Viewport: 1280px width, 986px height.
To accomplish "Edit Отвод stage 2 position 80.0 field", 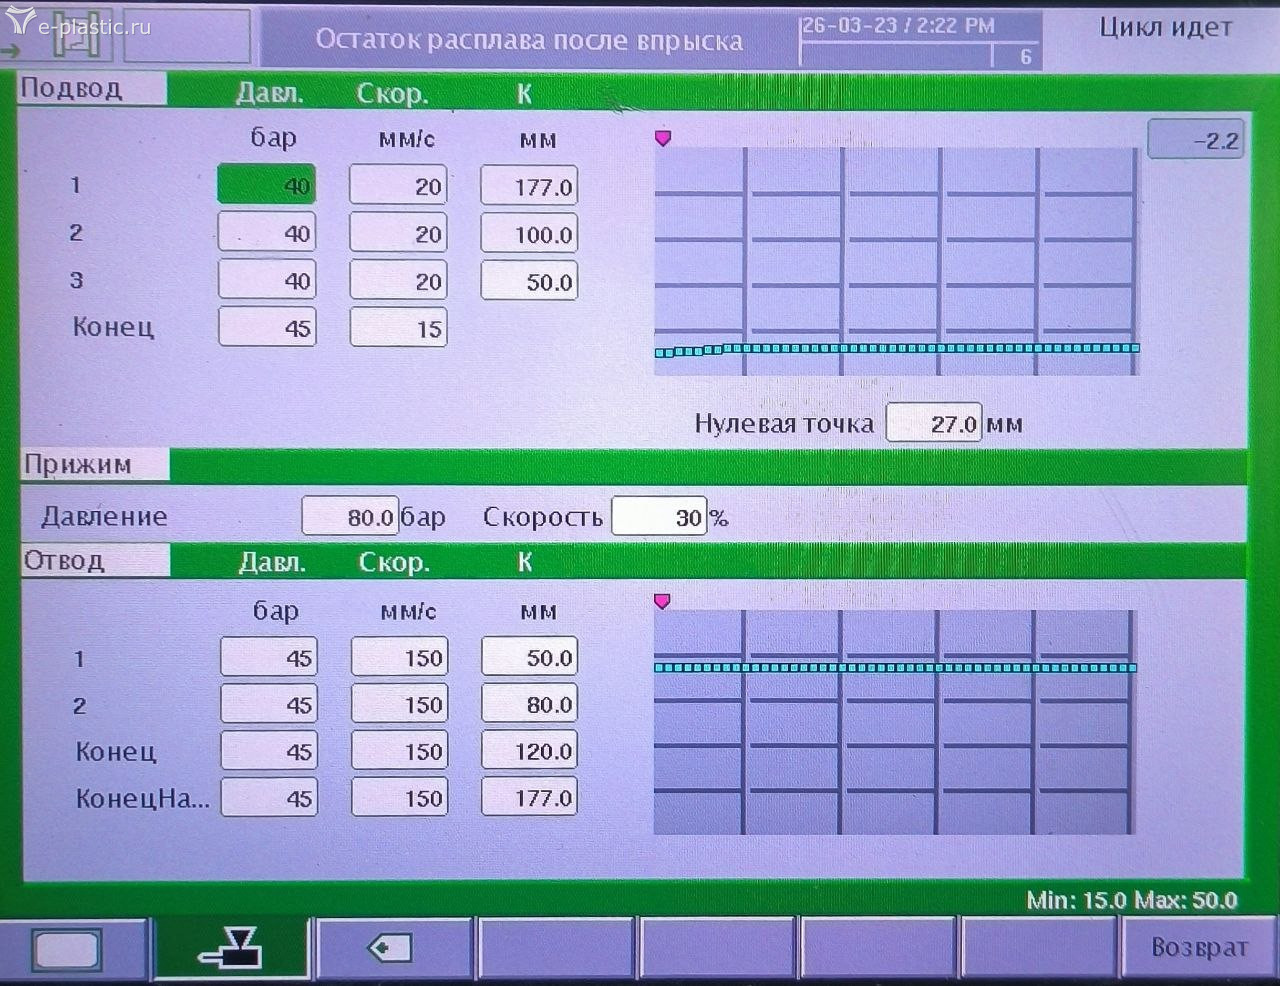I will coord(530,705).
